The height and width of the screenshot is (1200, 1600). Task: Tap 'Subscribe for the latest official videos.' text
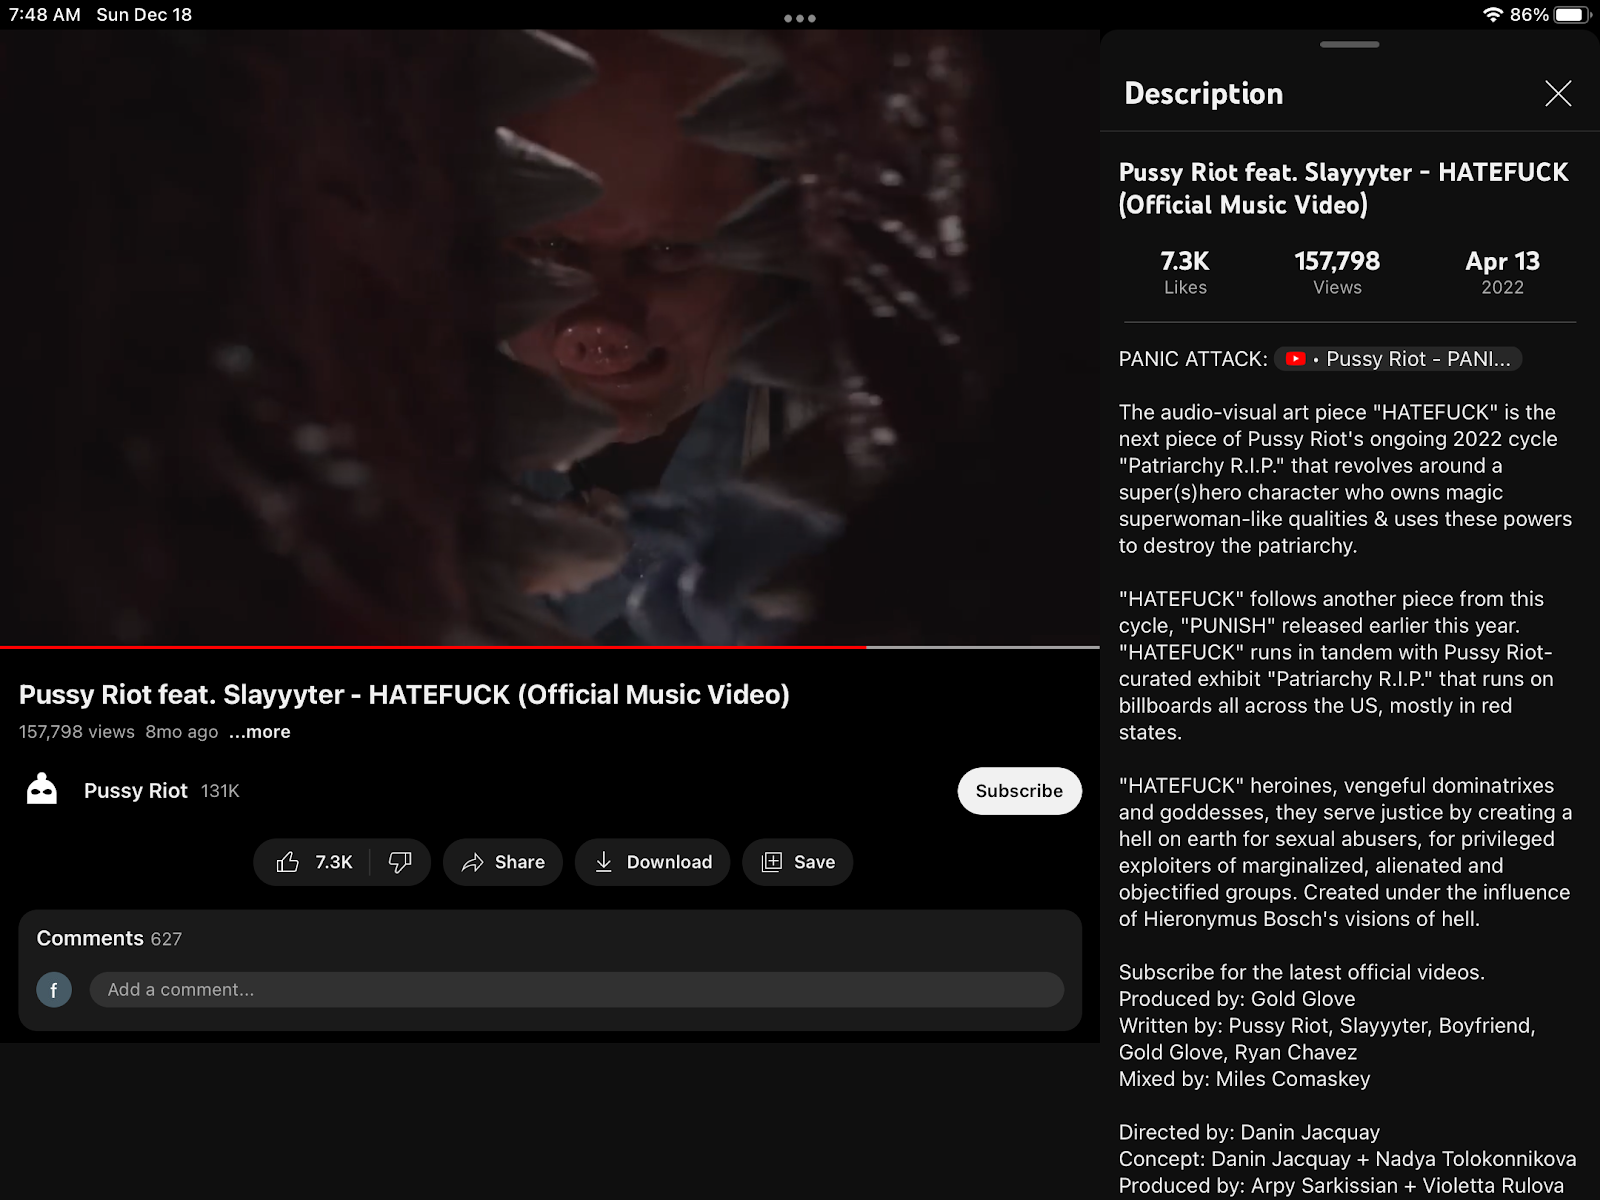pyautogui.click(x=1301, y=972)
